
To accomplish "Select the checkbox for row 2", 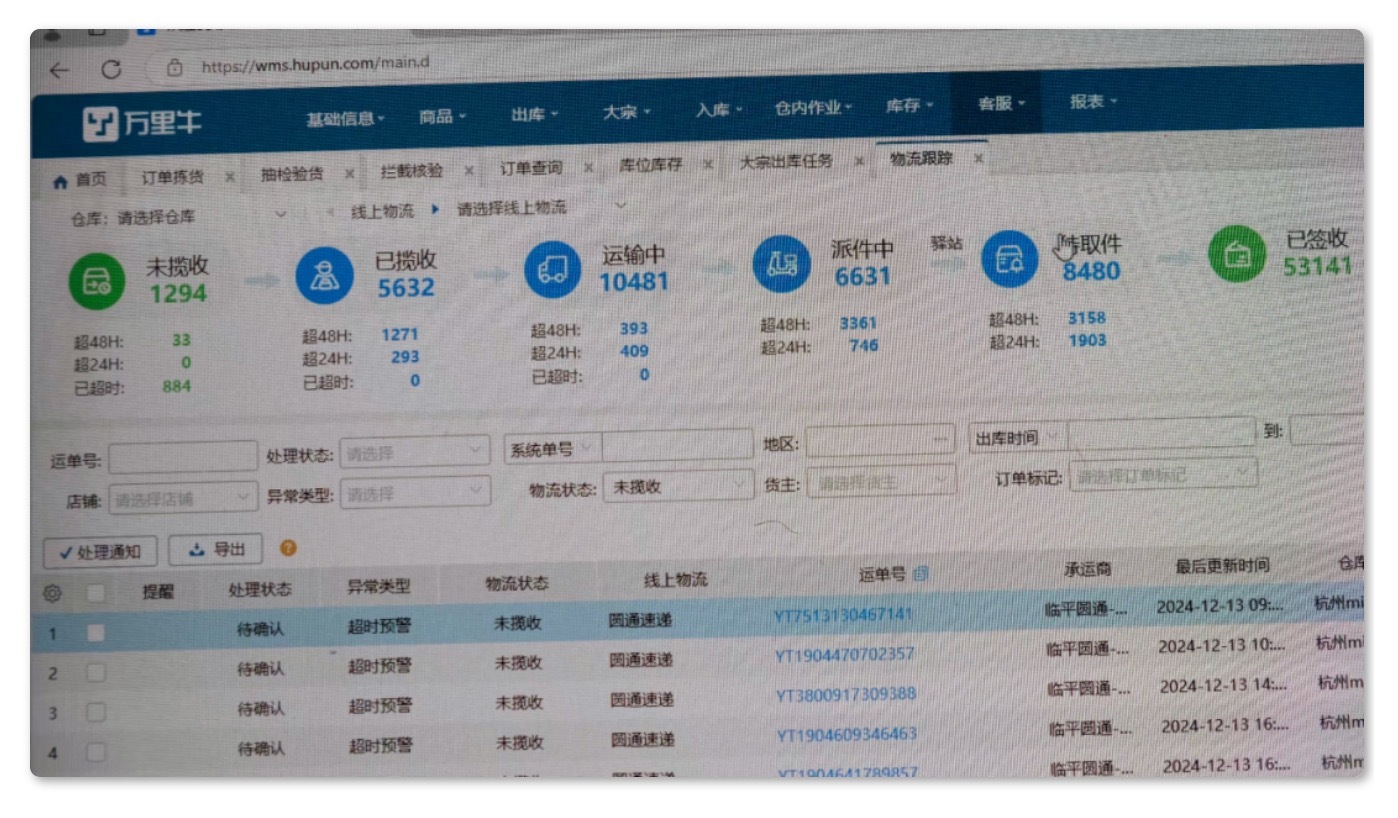I will 95,673.
